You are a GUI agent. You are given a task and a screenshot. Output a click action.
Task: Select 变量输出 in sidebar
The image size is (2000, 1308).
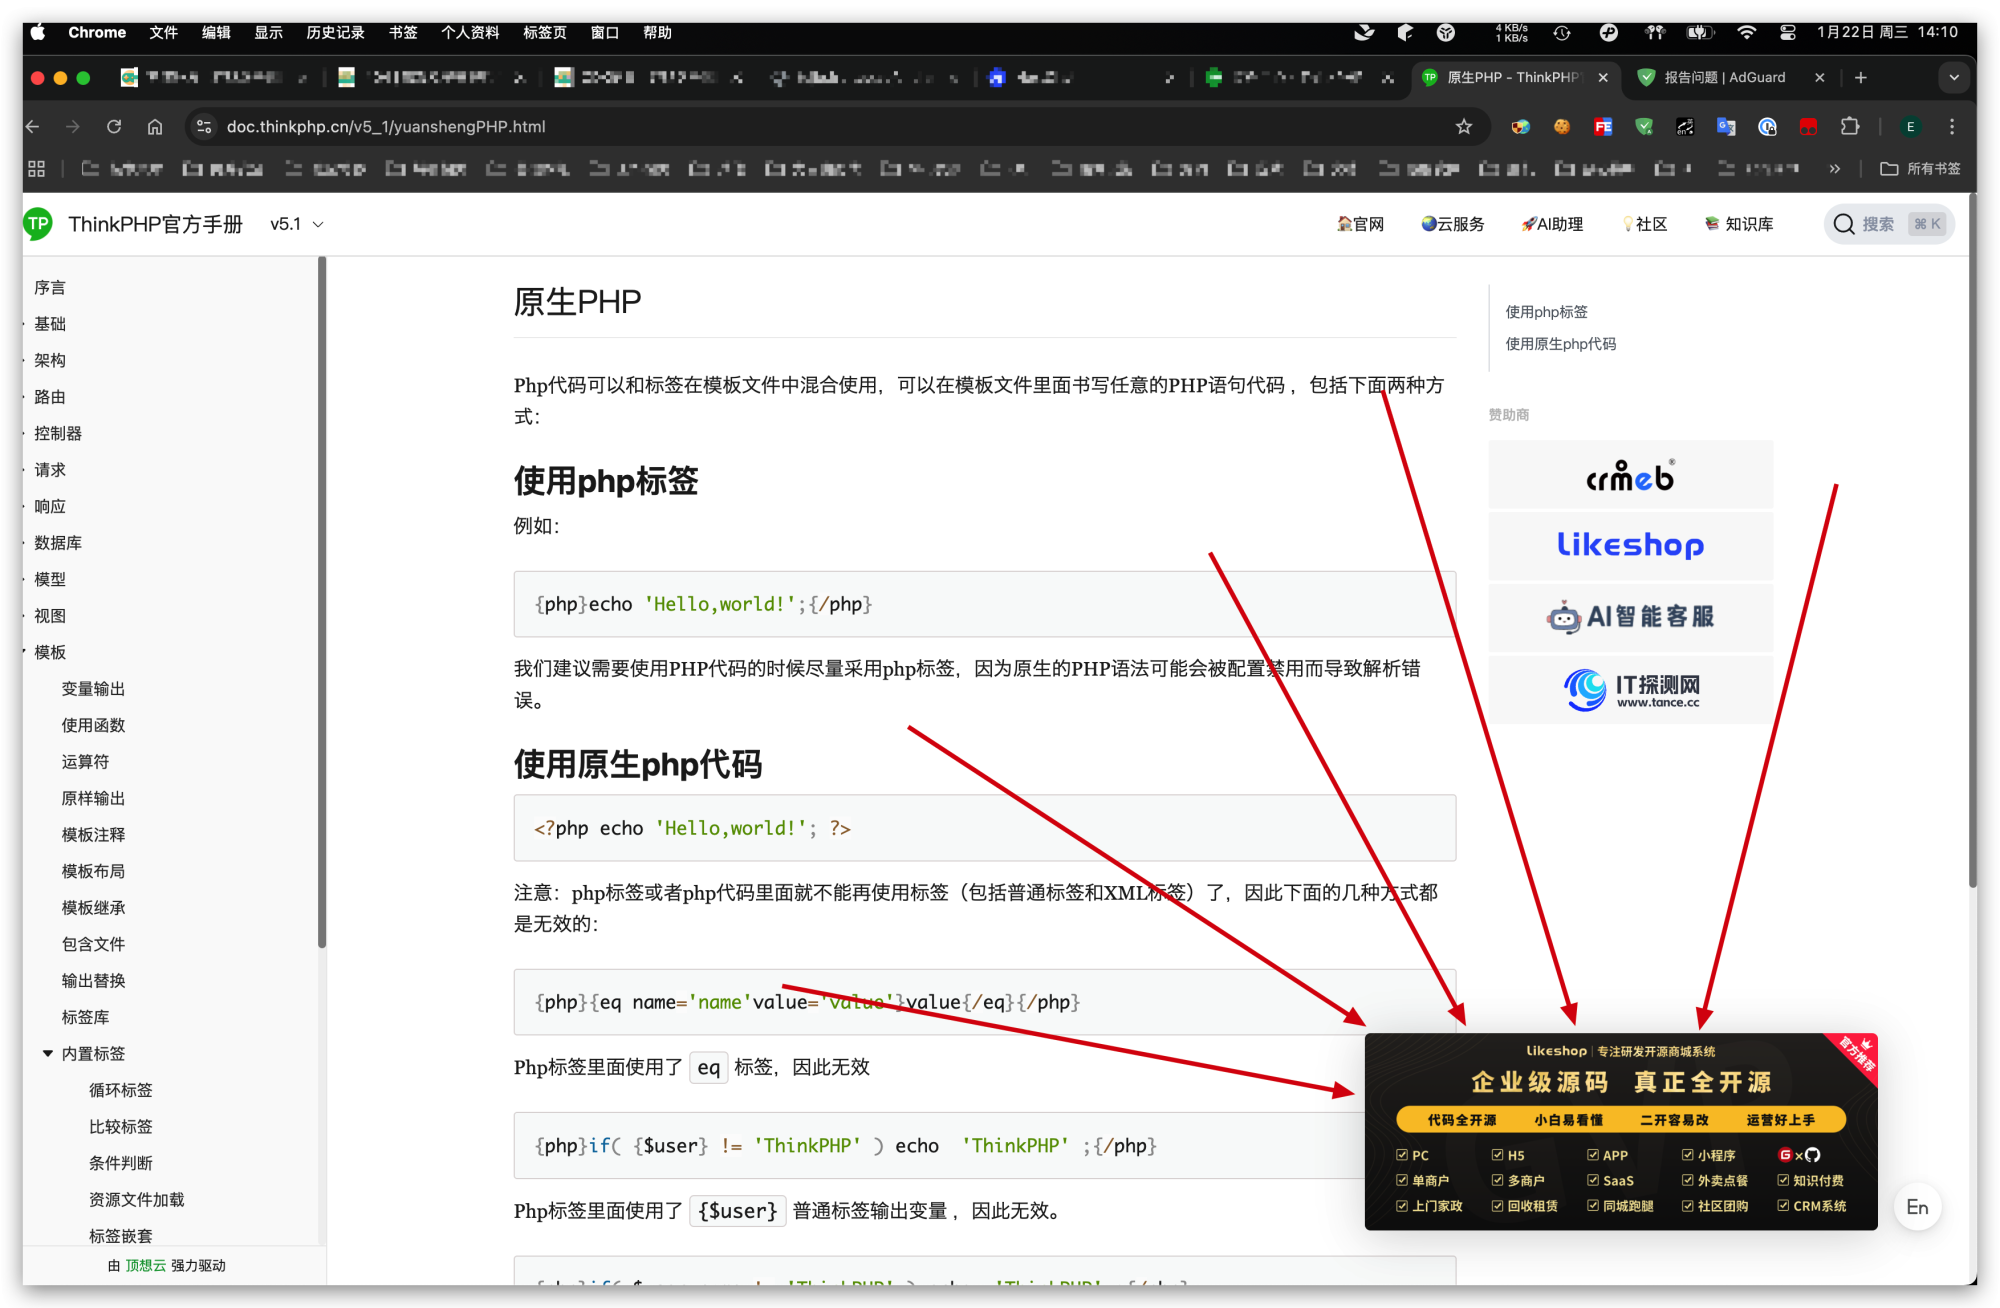click(93, 688)
